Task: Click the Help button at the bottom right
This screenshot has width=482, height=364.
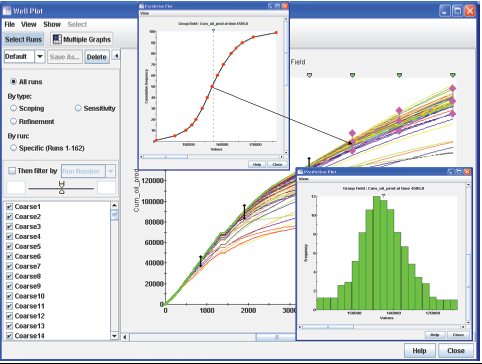Action: click(x=419, y=351)
